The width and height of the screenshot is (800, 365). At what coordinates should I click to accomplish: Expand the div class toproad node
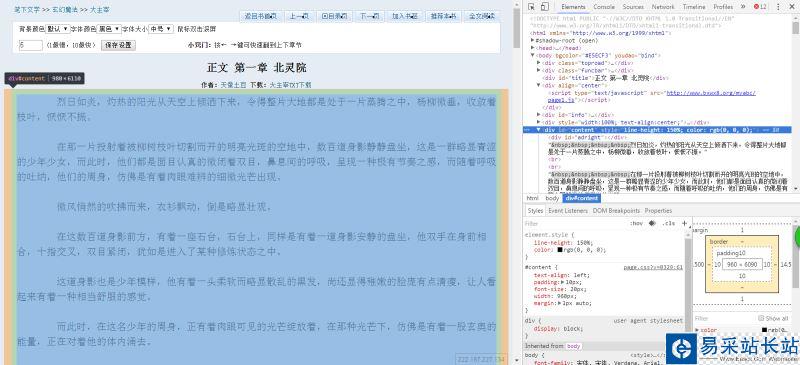pyautogui.click(x=539, y=62)
